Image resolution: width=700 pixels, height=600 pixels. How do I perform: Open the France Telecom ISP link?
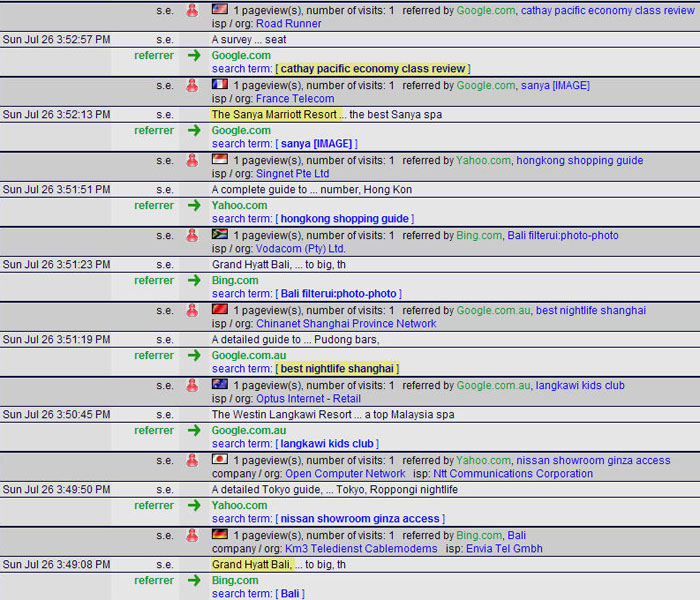[x=295, y=99]
